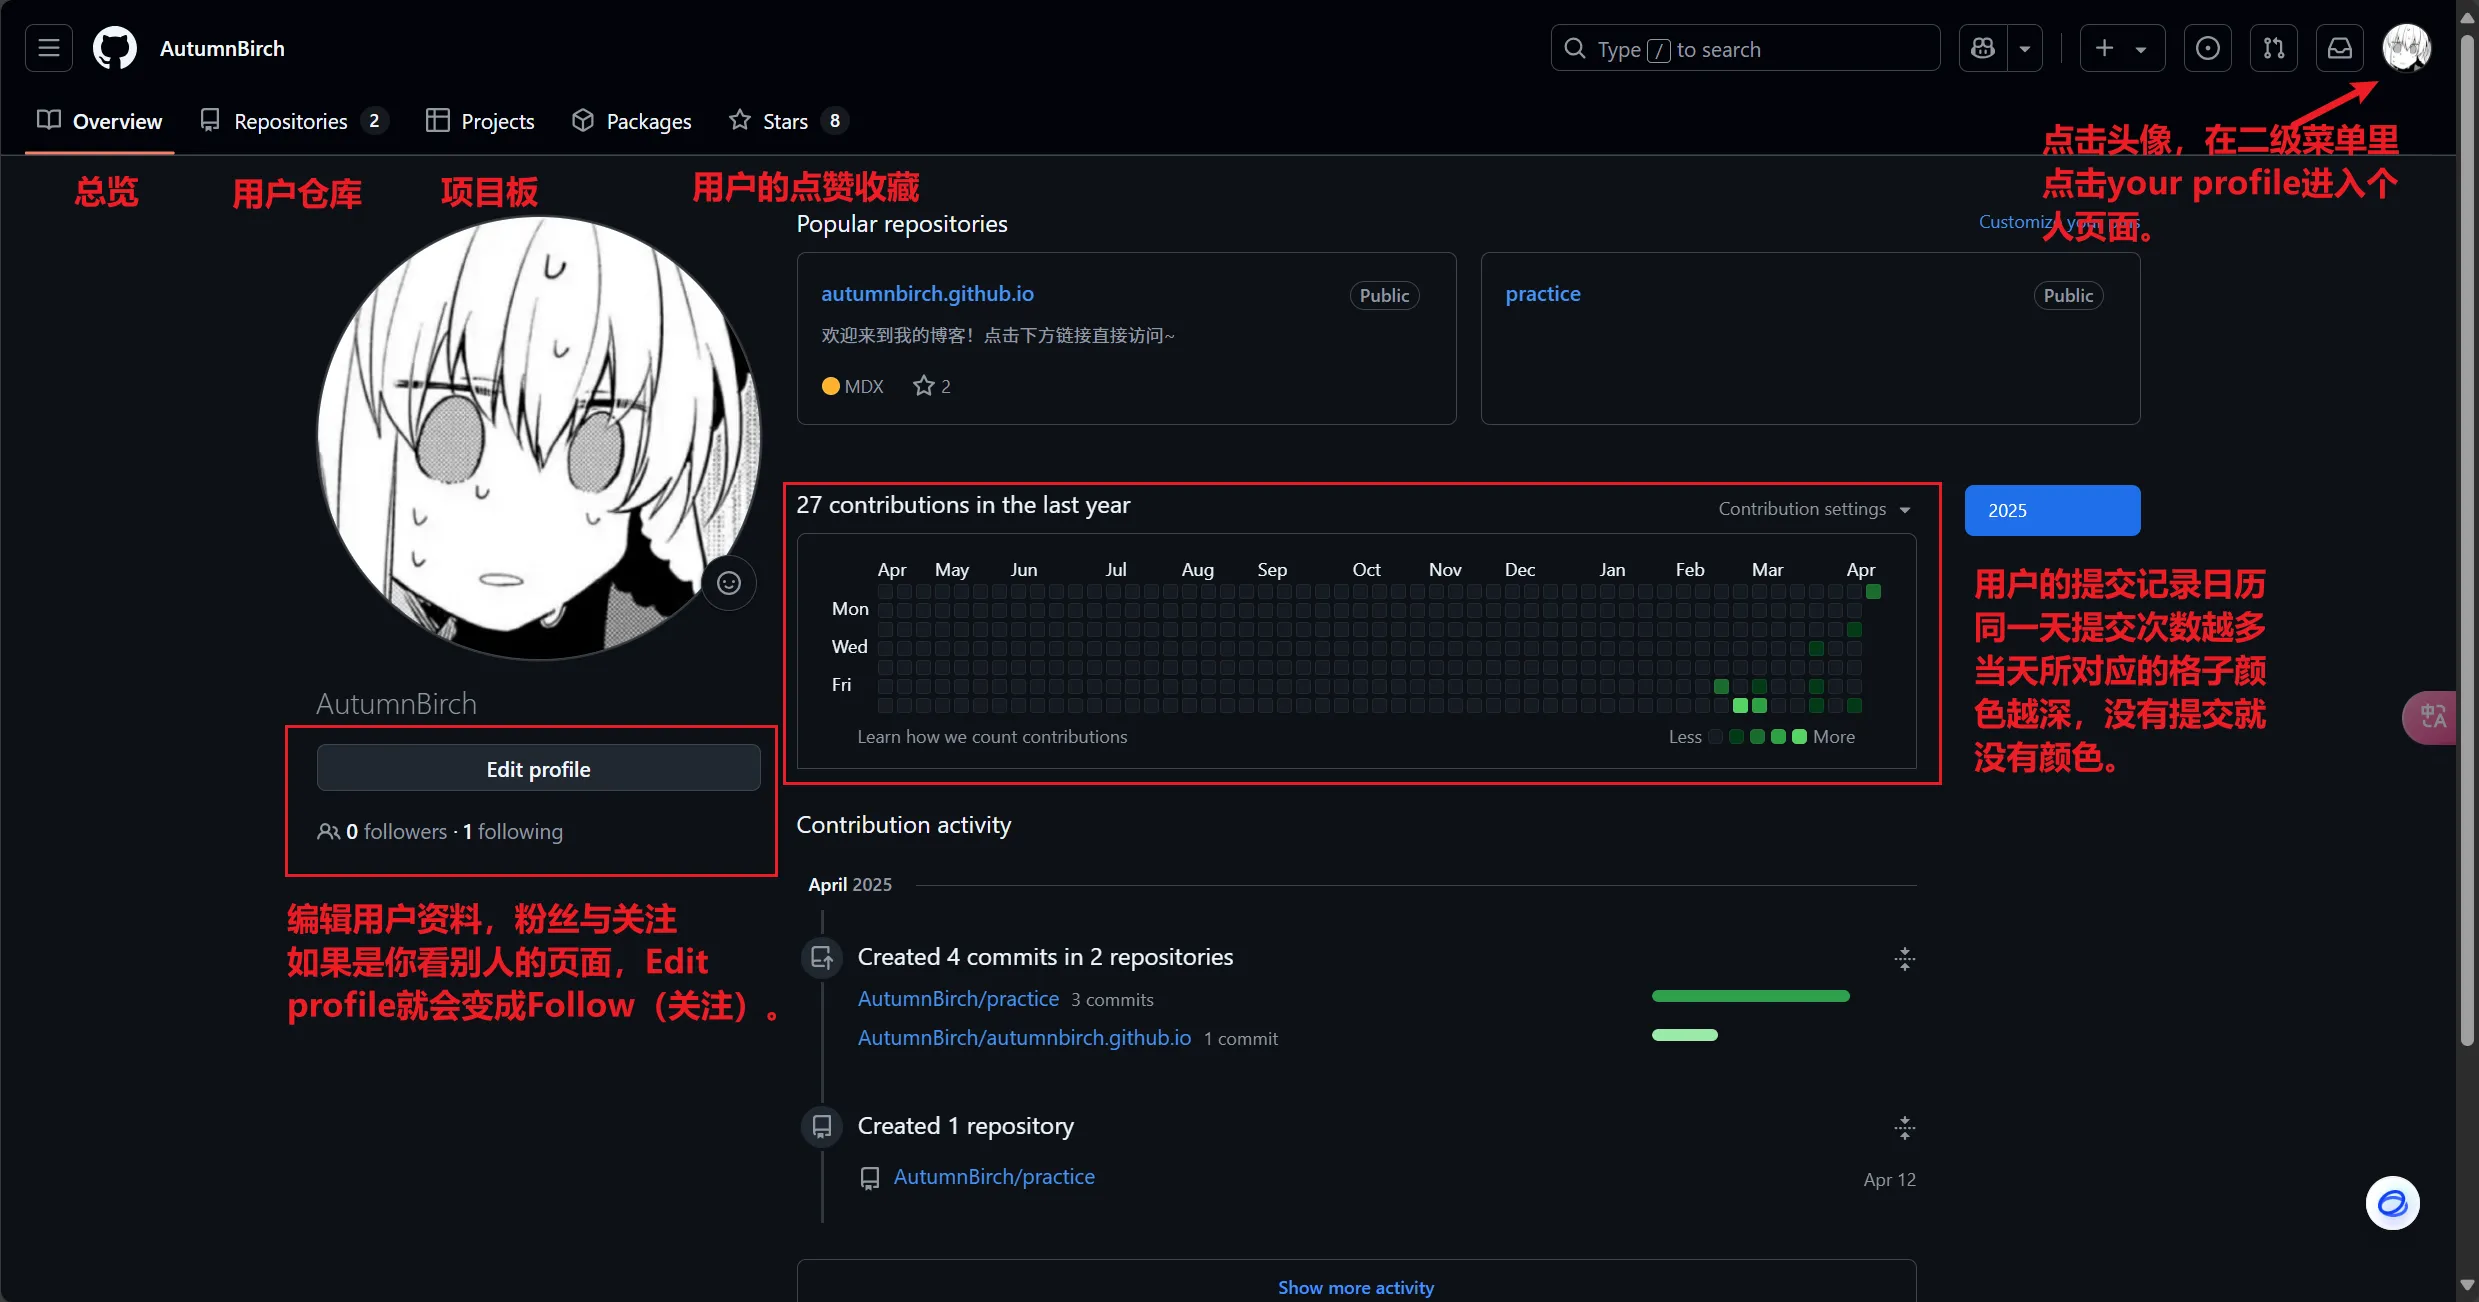The height and width of the screenshot is (1302, 2479).
Task: Click the AutumnBirch username in header
Action: click(222, 48)
